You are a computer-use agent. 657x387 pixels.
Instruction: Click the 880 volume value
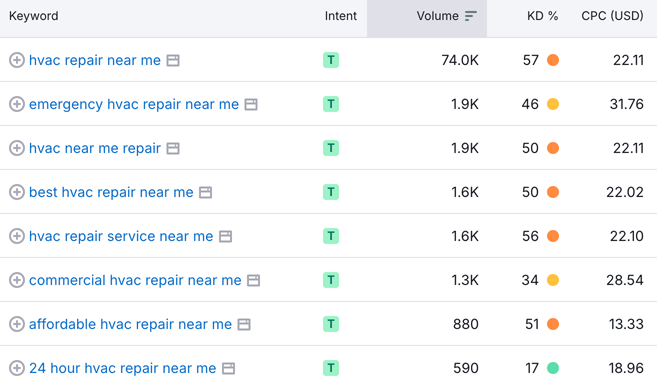pos(466,324)
